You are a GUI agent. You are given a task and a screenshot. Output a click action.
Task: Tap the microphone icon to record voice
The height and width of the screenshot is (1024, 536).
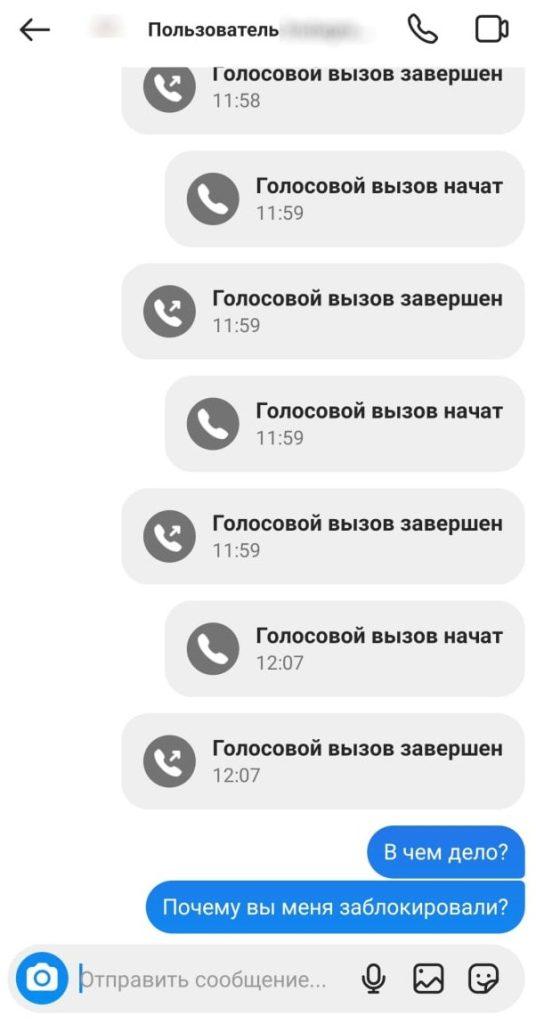[373, 978]
